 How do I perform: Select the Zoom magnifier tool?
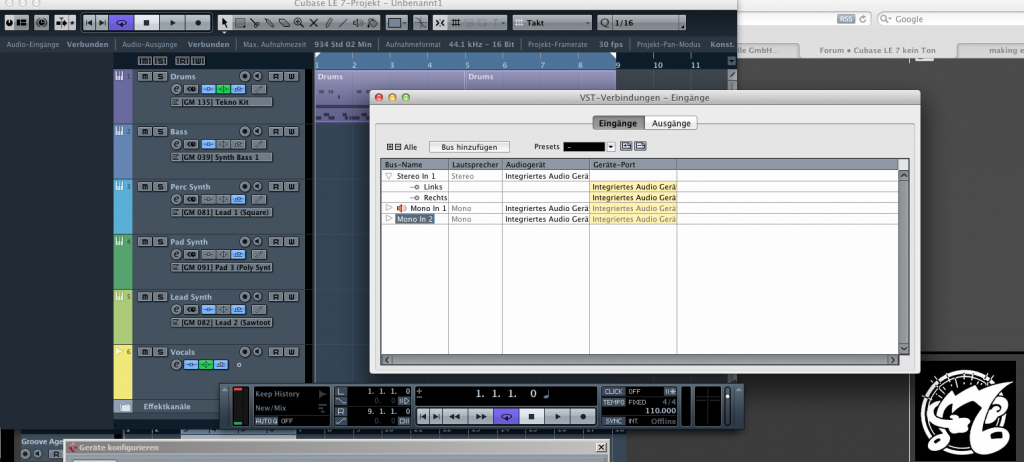(x=298, y=23)
